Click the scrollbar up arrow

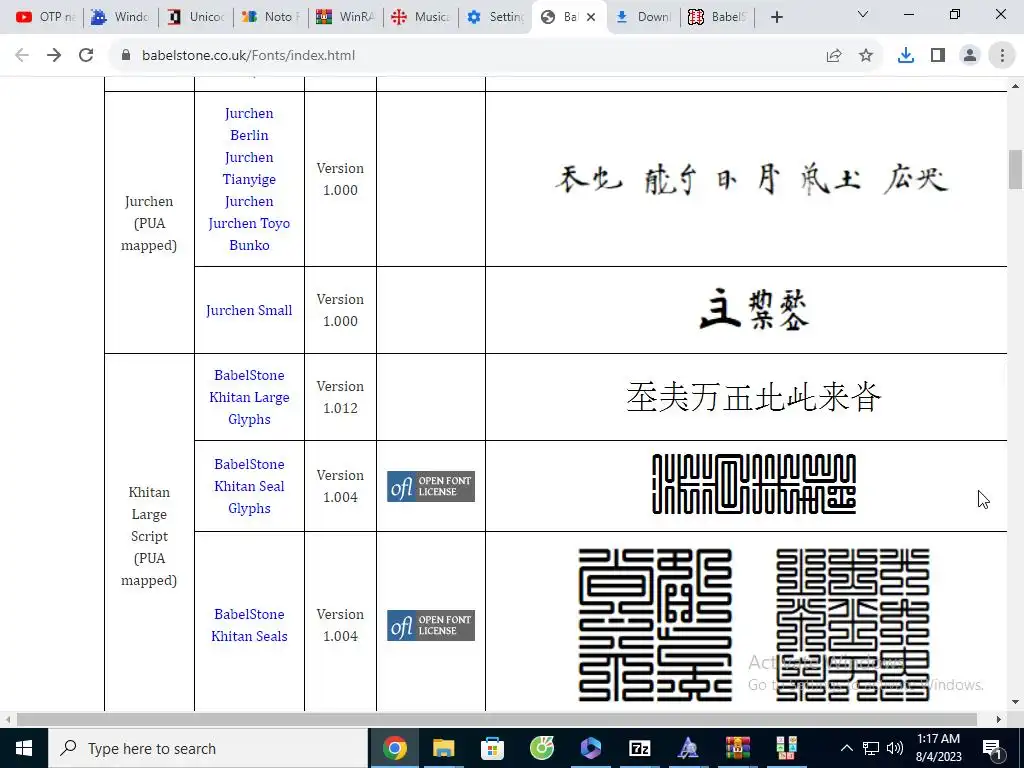[x=1015, y=86]
